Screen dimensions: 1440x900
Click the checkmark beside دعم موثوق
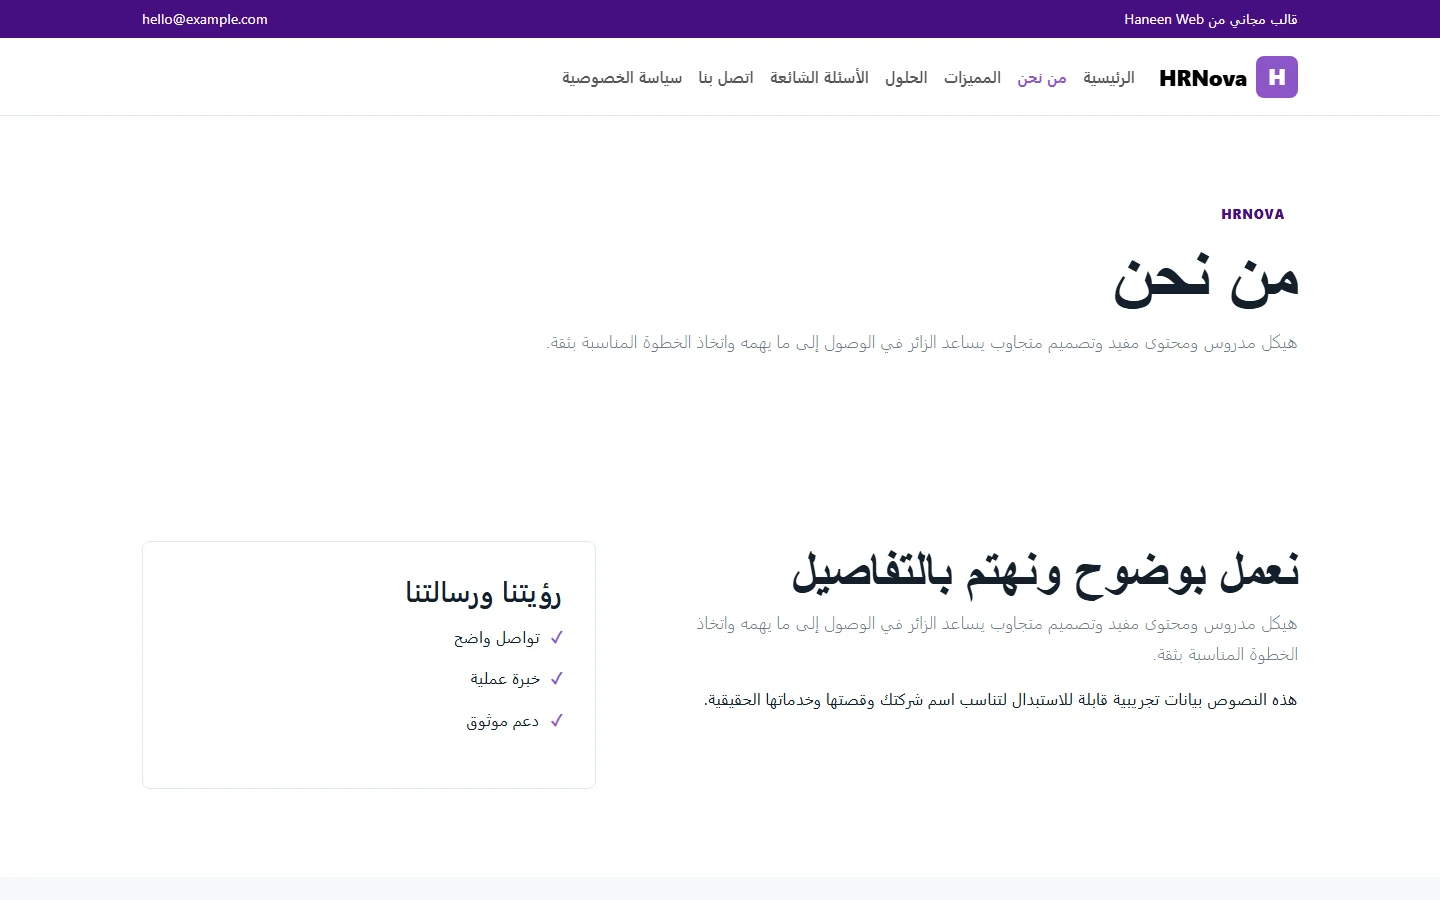(x=557, y=720)
